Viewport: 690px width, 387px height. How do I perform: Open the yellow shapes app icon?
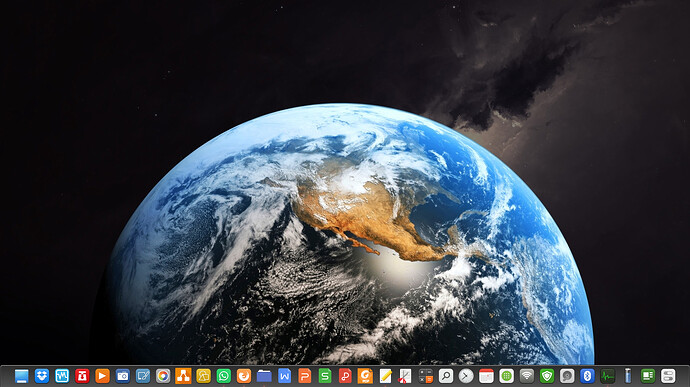203,376
